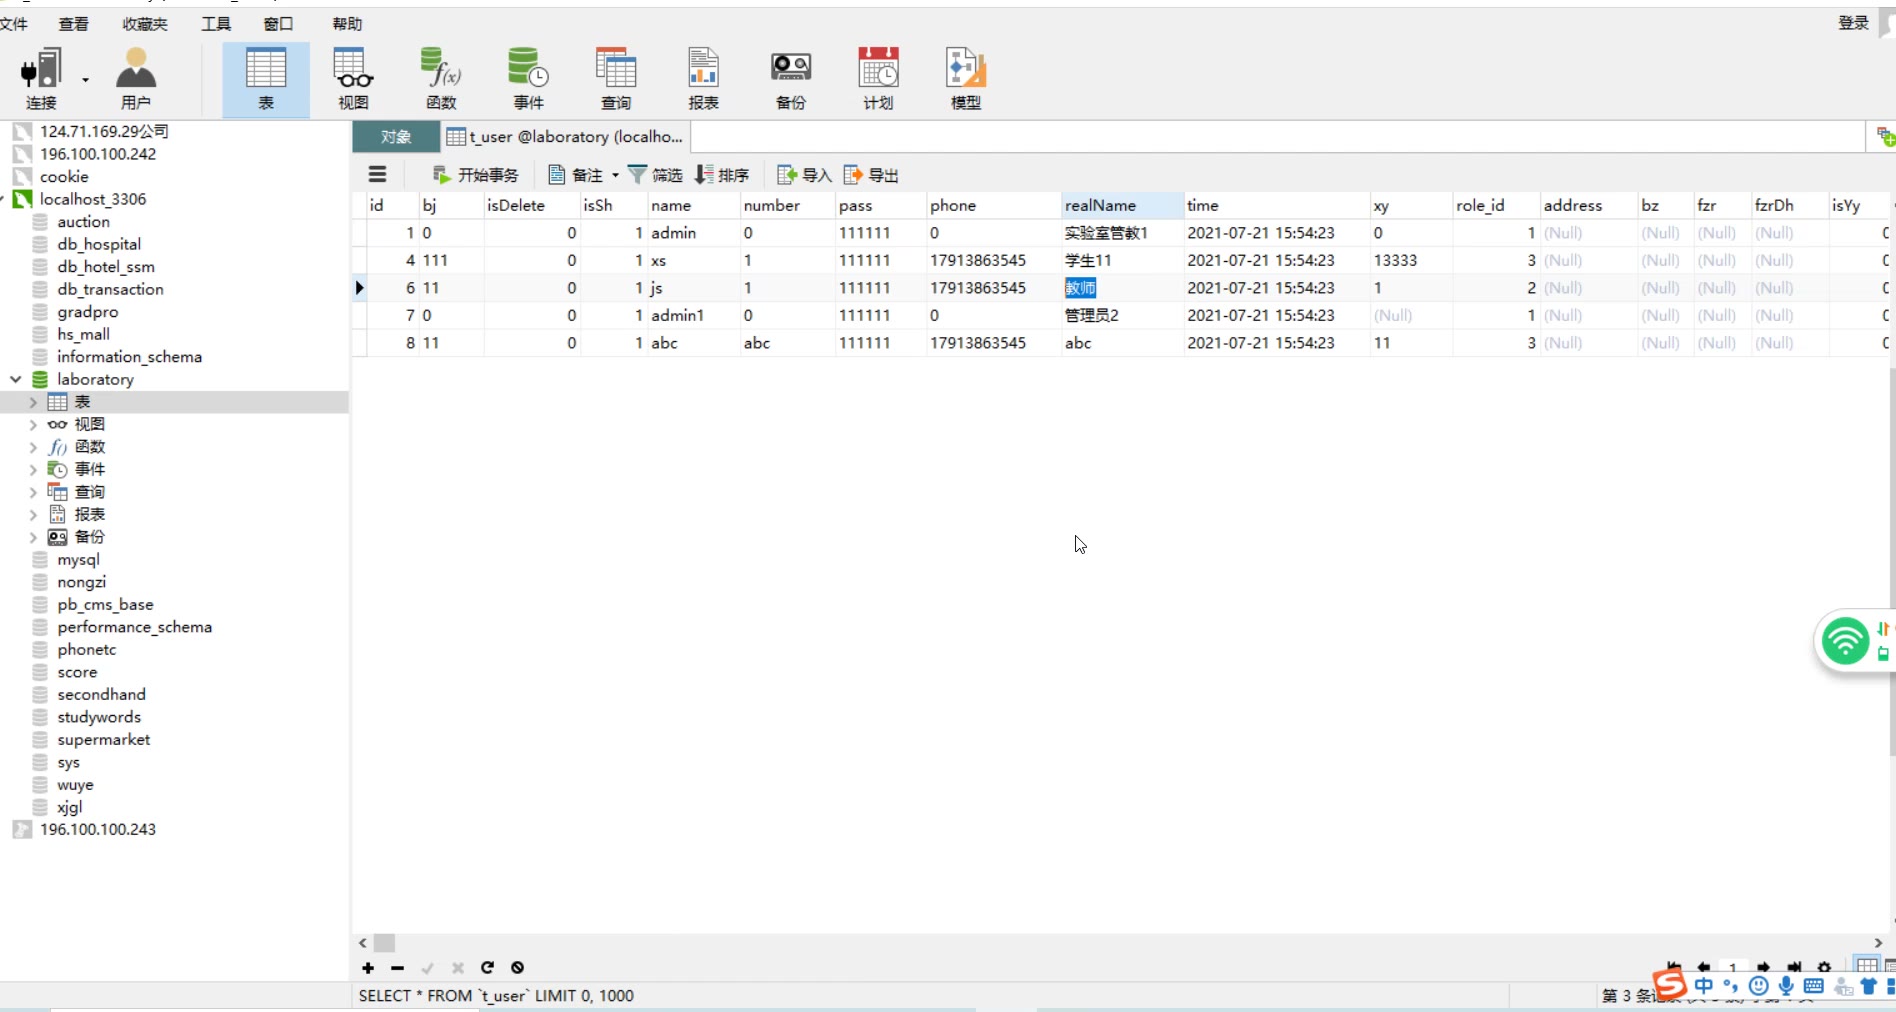This screenshot has width=1896, height=1012.
Task: Click the horizontal scrollbar left arrow
Action: point(363,943)
